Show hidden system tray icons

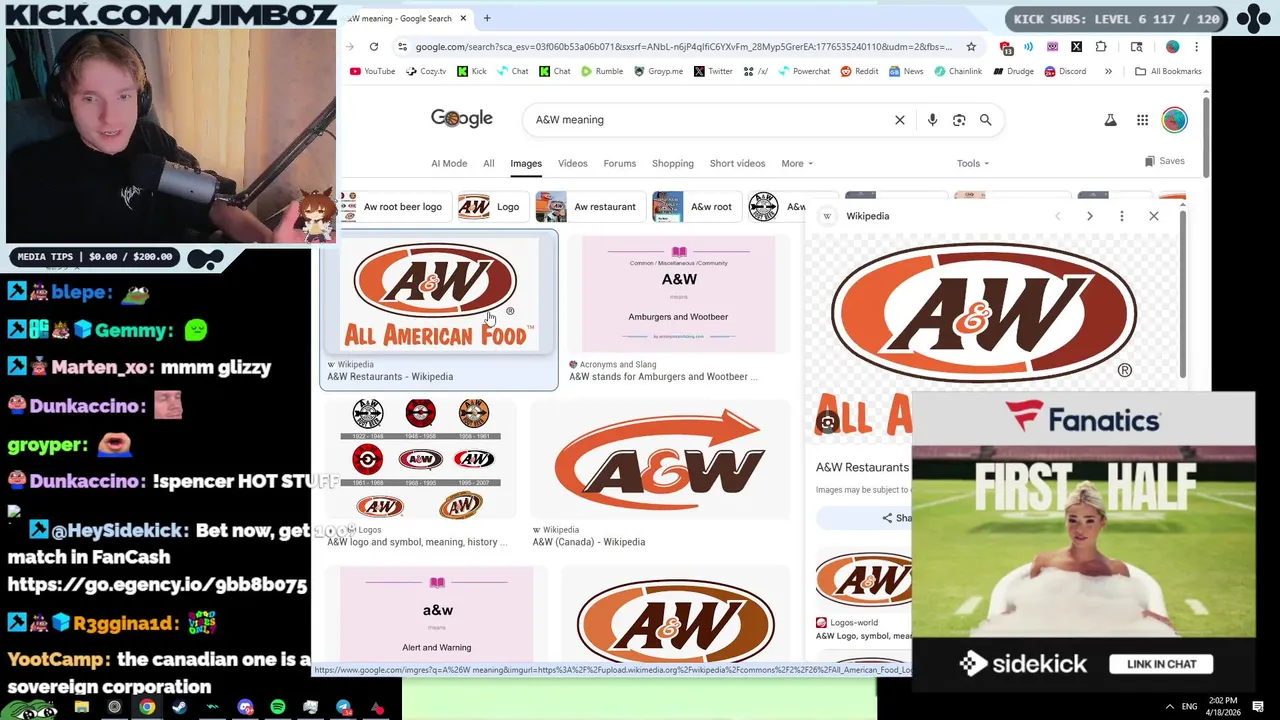click(x=1169, y=706)
